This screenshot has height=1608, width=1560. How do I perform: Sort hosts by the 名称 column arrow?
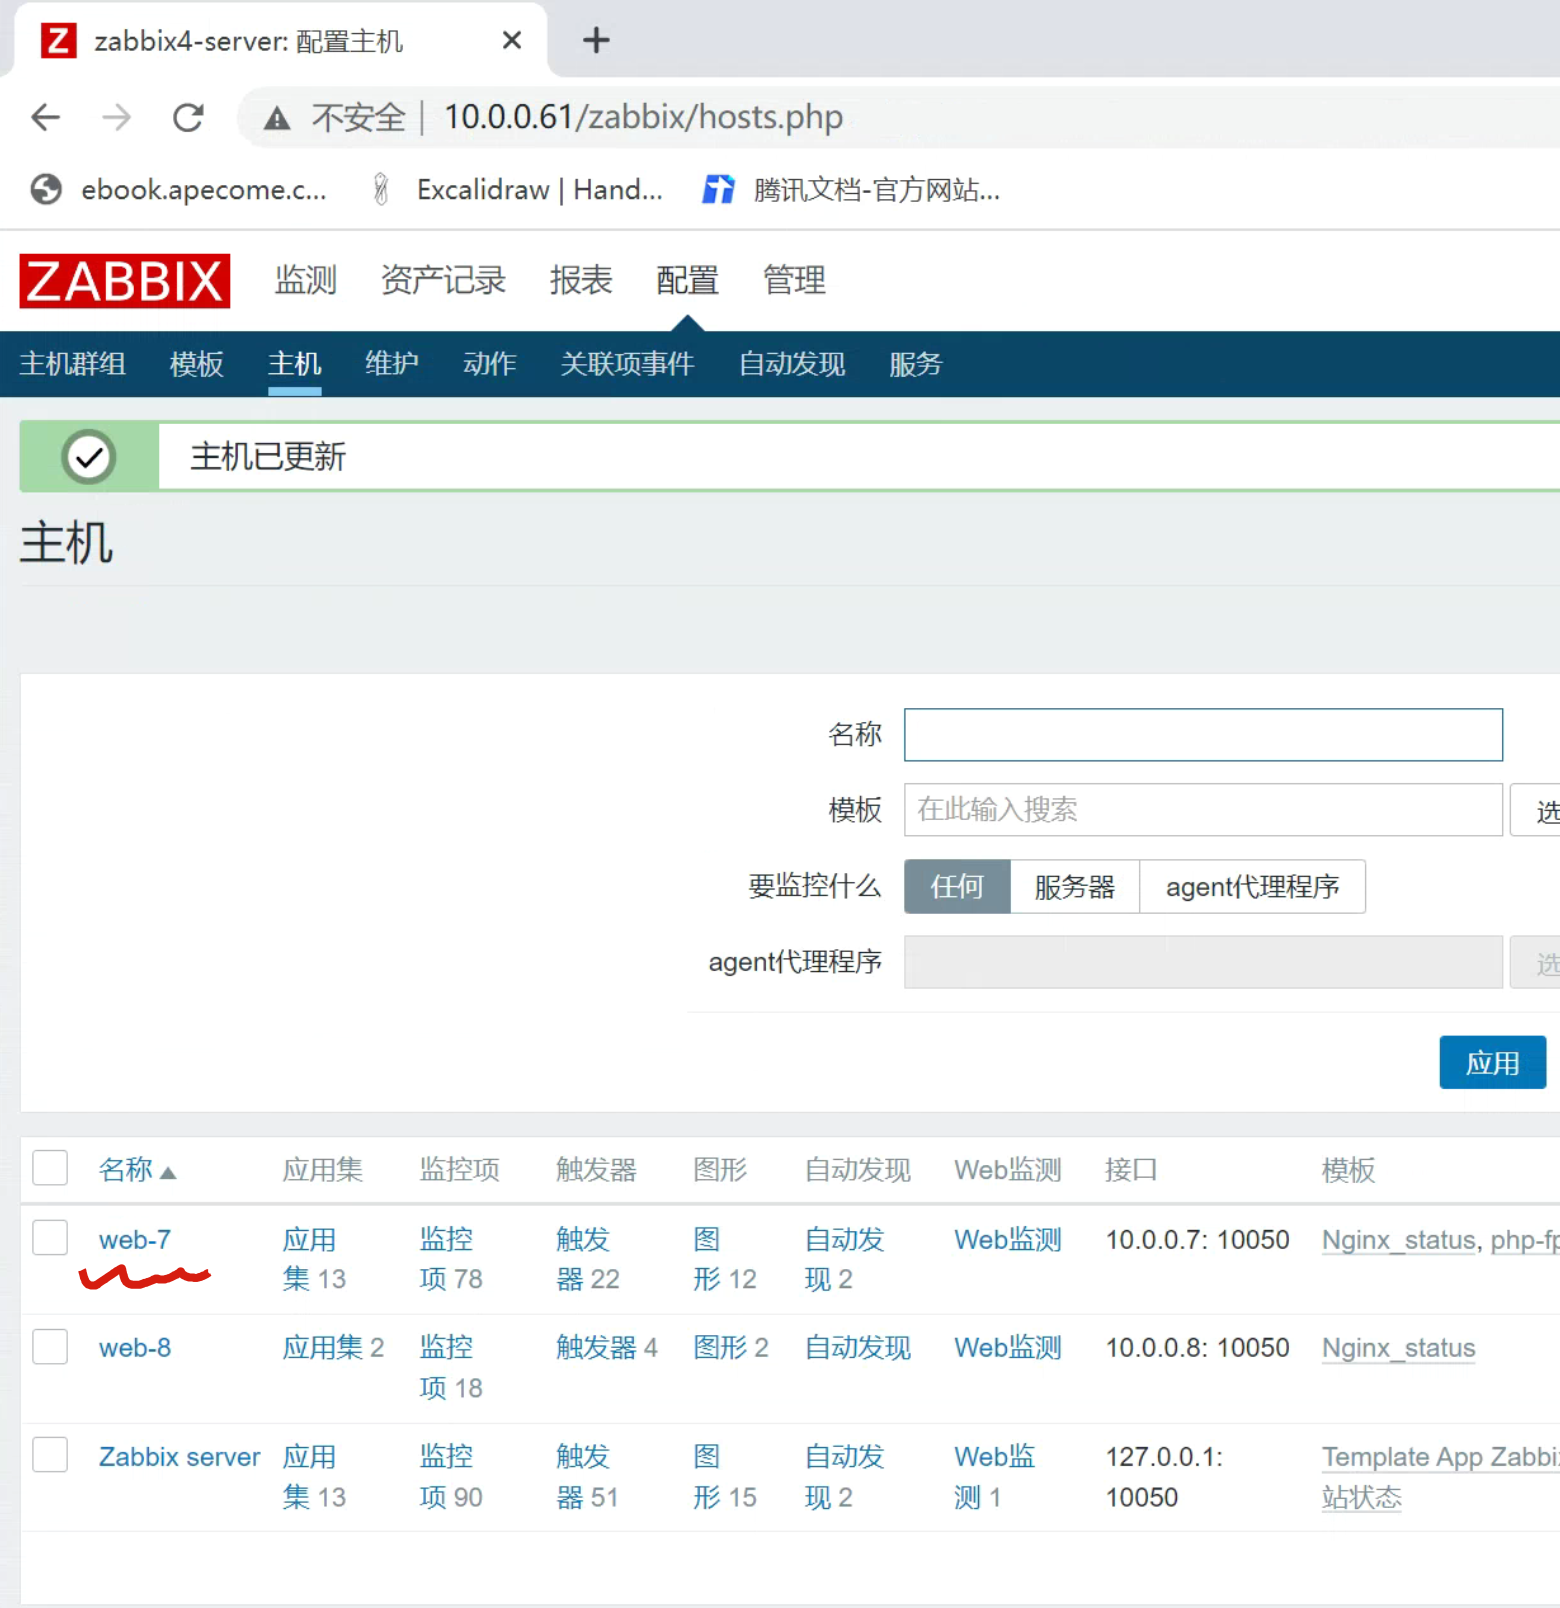click(x=168, y=1172)
